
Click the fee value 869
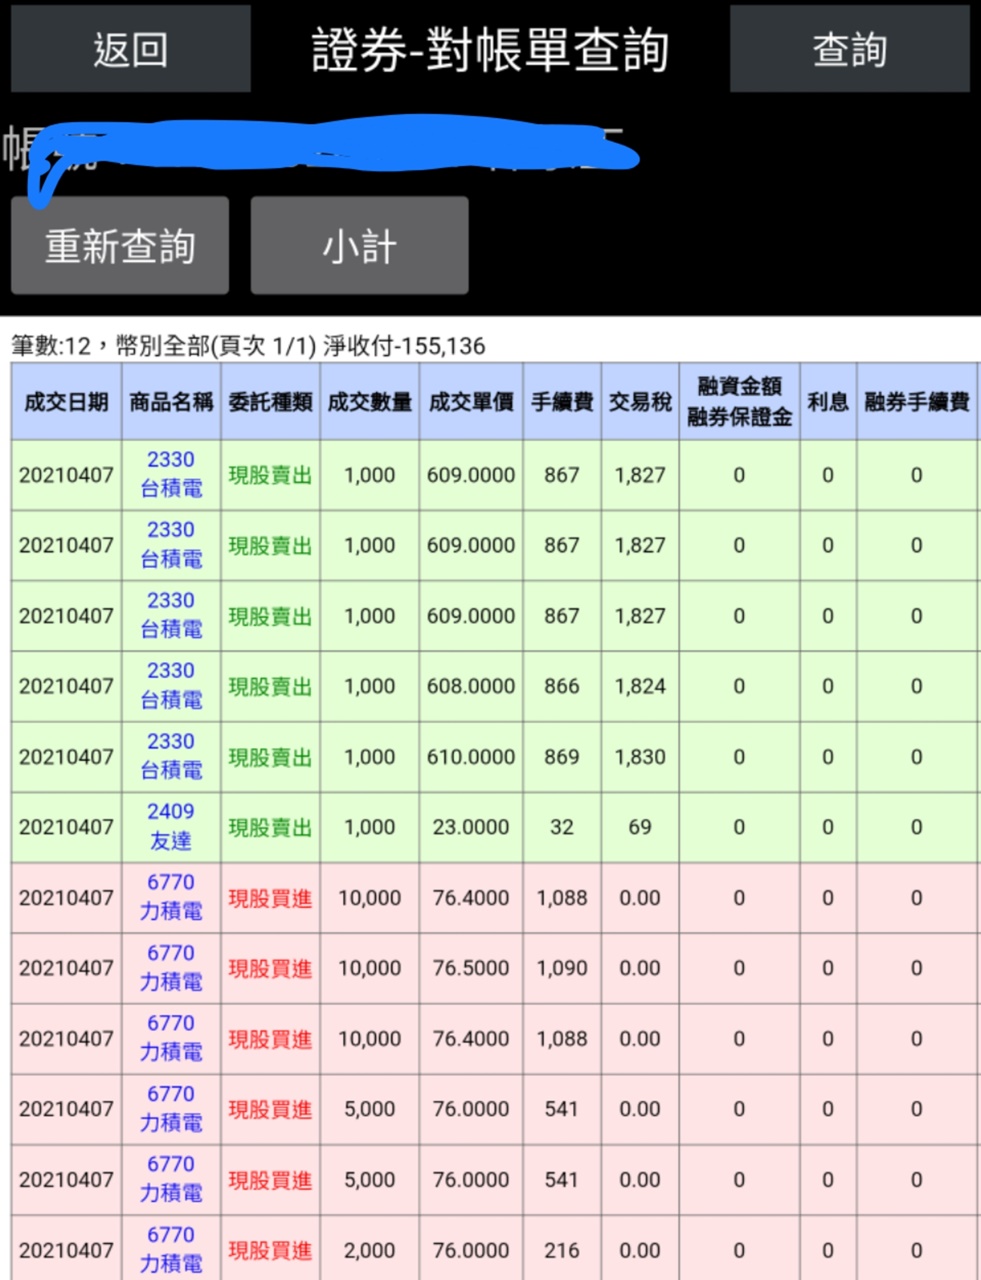point(562,757)
